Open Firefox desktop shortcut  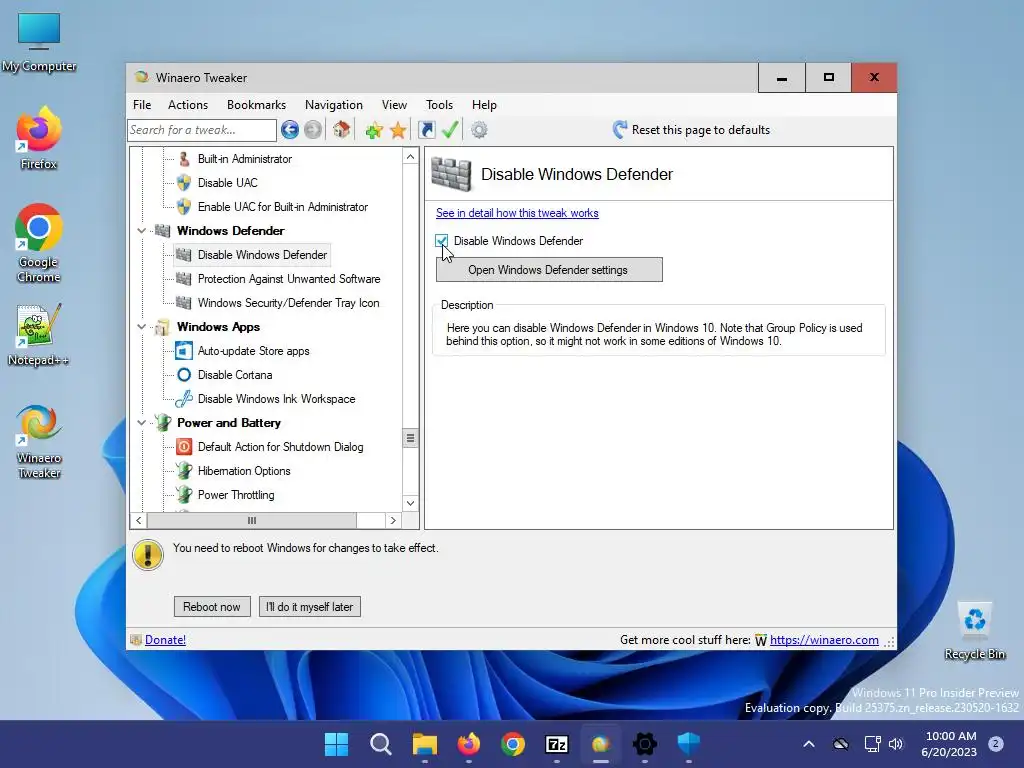[39, 138]
